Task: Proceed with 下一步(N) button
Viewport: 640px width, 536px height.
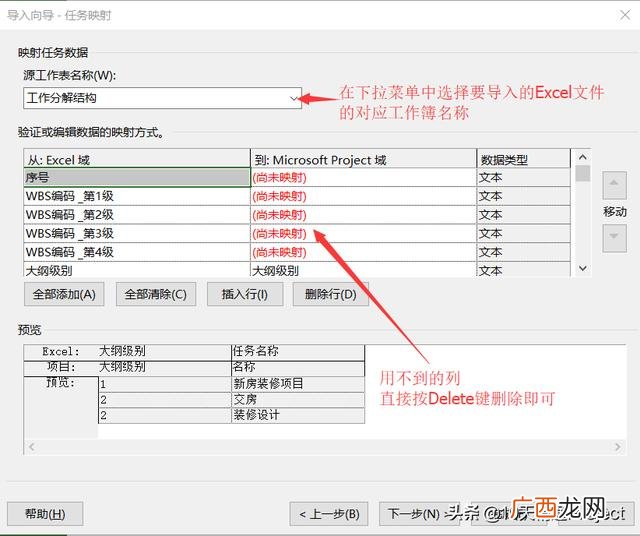Action: point(419,514)
